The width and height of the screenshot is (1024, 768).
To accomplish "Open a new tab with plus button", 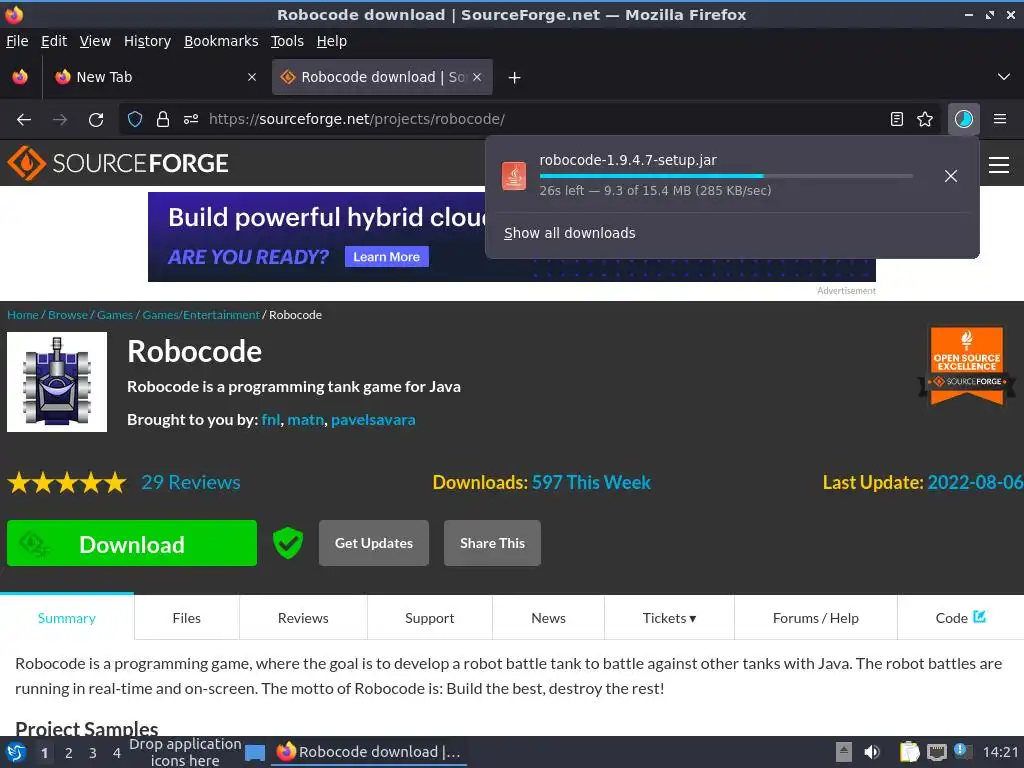I will (x=515, y=78).
